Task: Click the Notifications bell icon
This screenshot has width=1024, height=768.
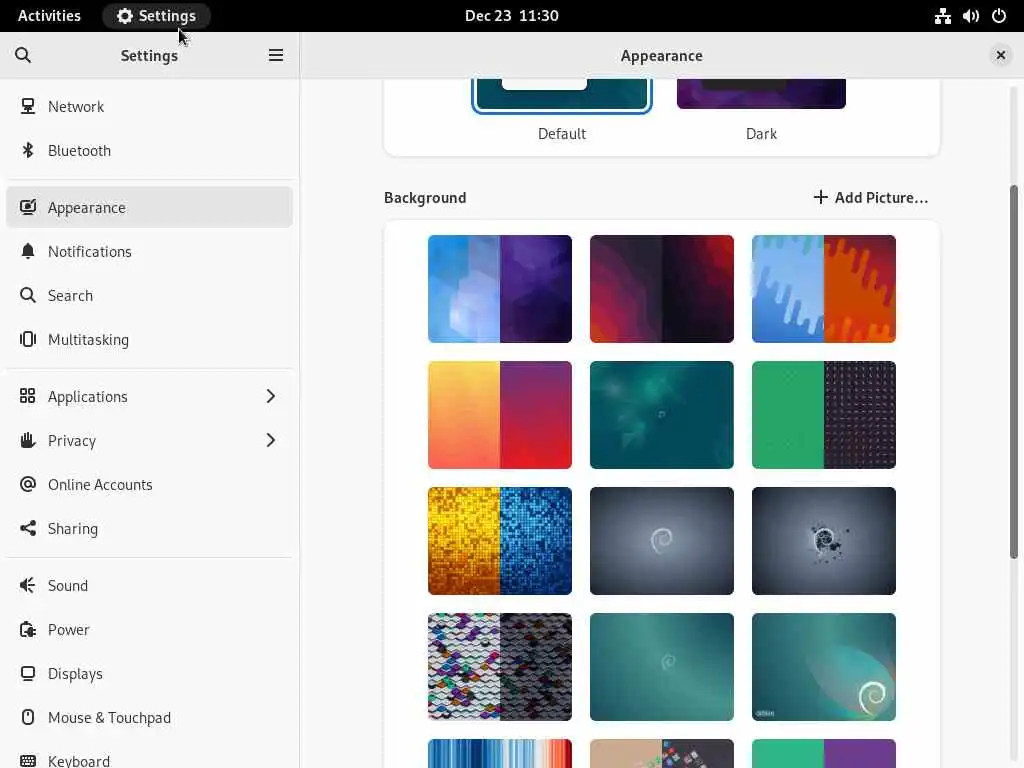Action: pos(27,251)
